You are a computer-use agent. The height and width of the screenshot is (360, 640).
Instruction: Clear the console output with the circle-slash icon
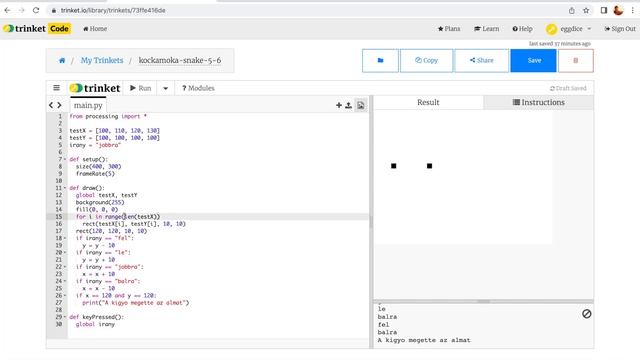(x=587, y=313)
